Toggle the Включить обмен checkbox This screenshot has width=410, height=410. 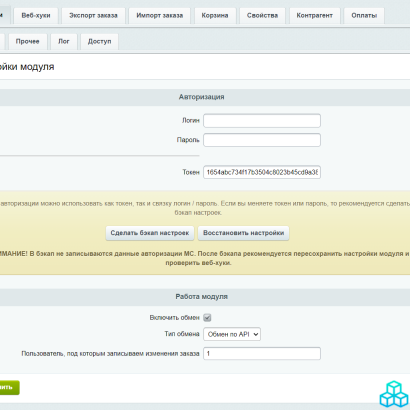tap(207, 318)
